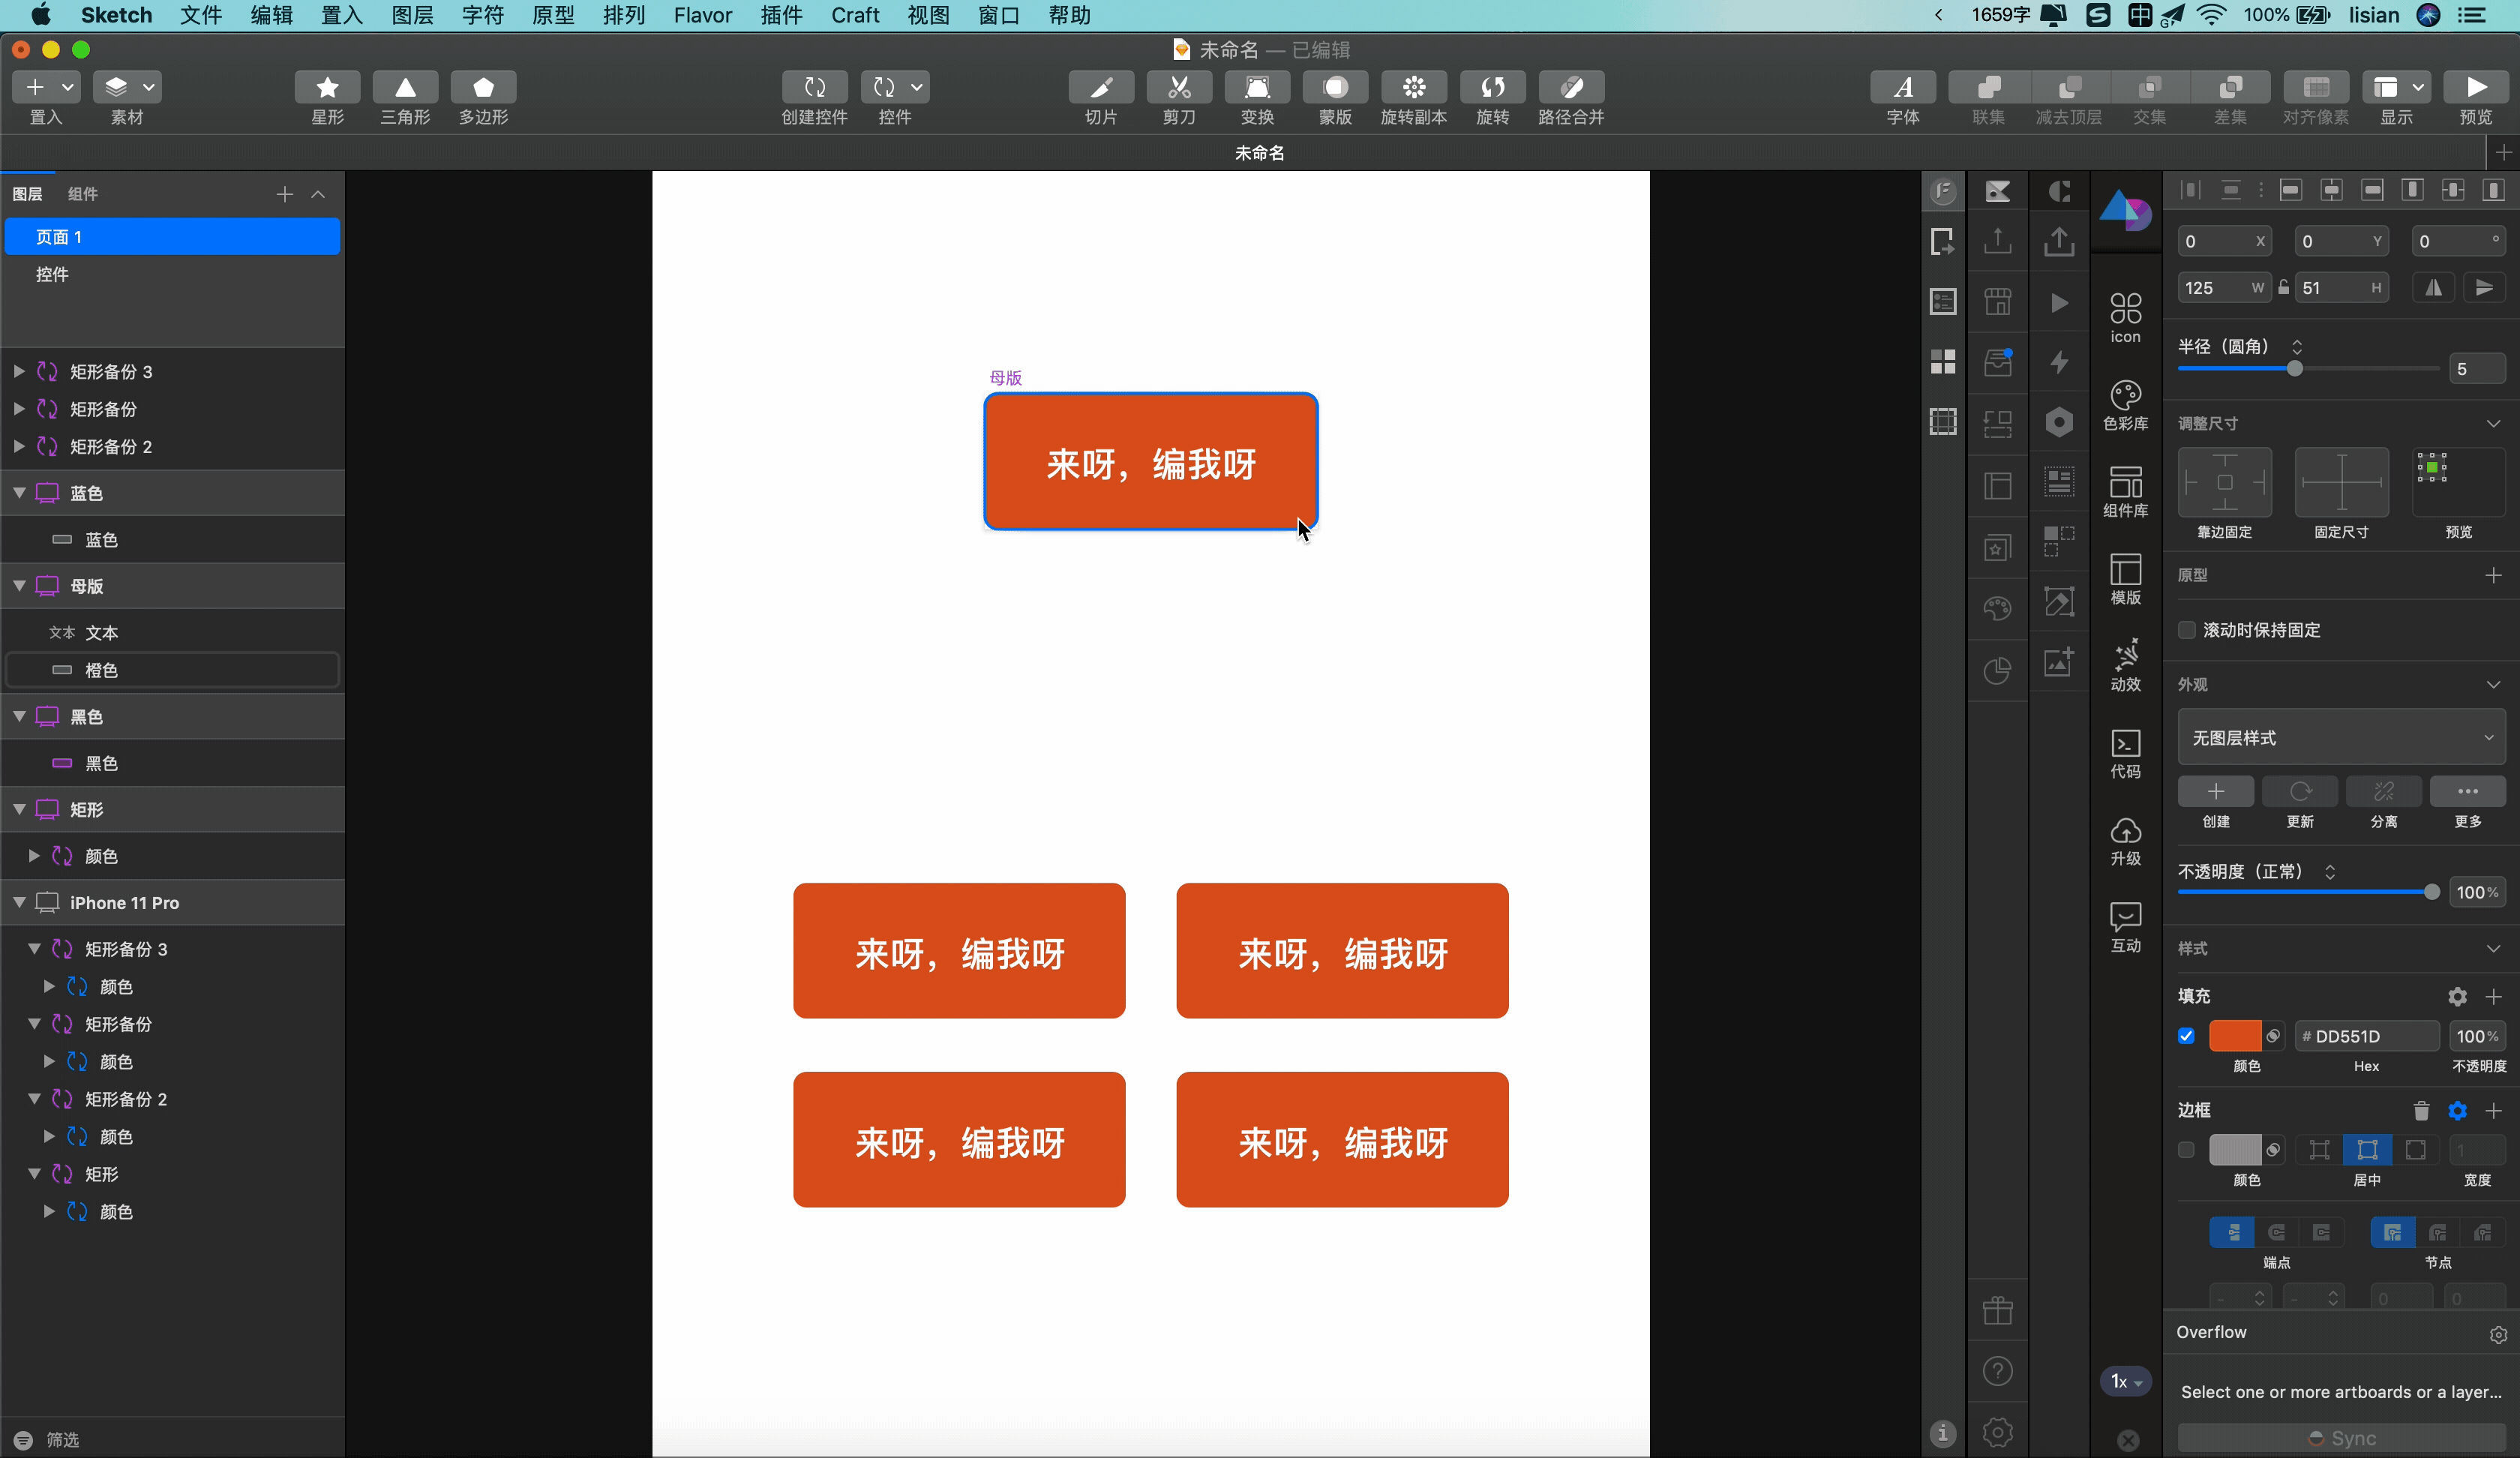Viewport: 2520px width, 1458px height.
Task: Disable the fill color checkbox
Action: coord(2186,1036)
